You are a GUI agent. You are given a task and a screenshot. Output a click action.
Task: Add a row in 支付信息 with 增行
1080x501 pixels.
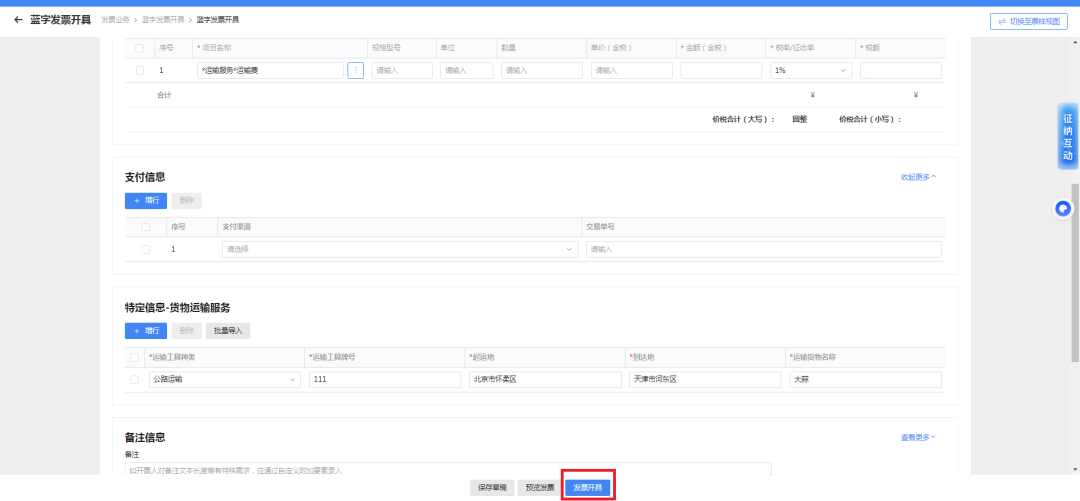(x=146, y=201)
